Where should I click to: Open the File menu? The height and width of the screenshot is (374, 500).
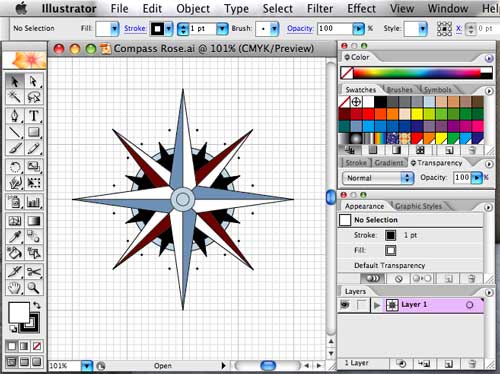[x=119, y=8]
